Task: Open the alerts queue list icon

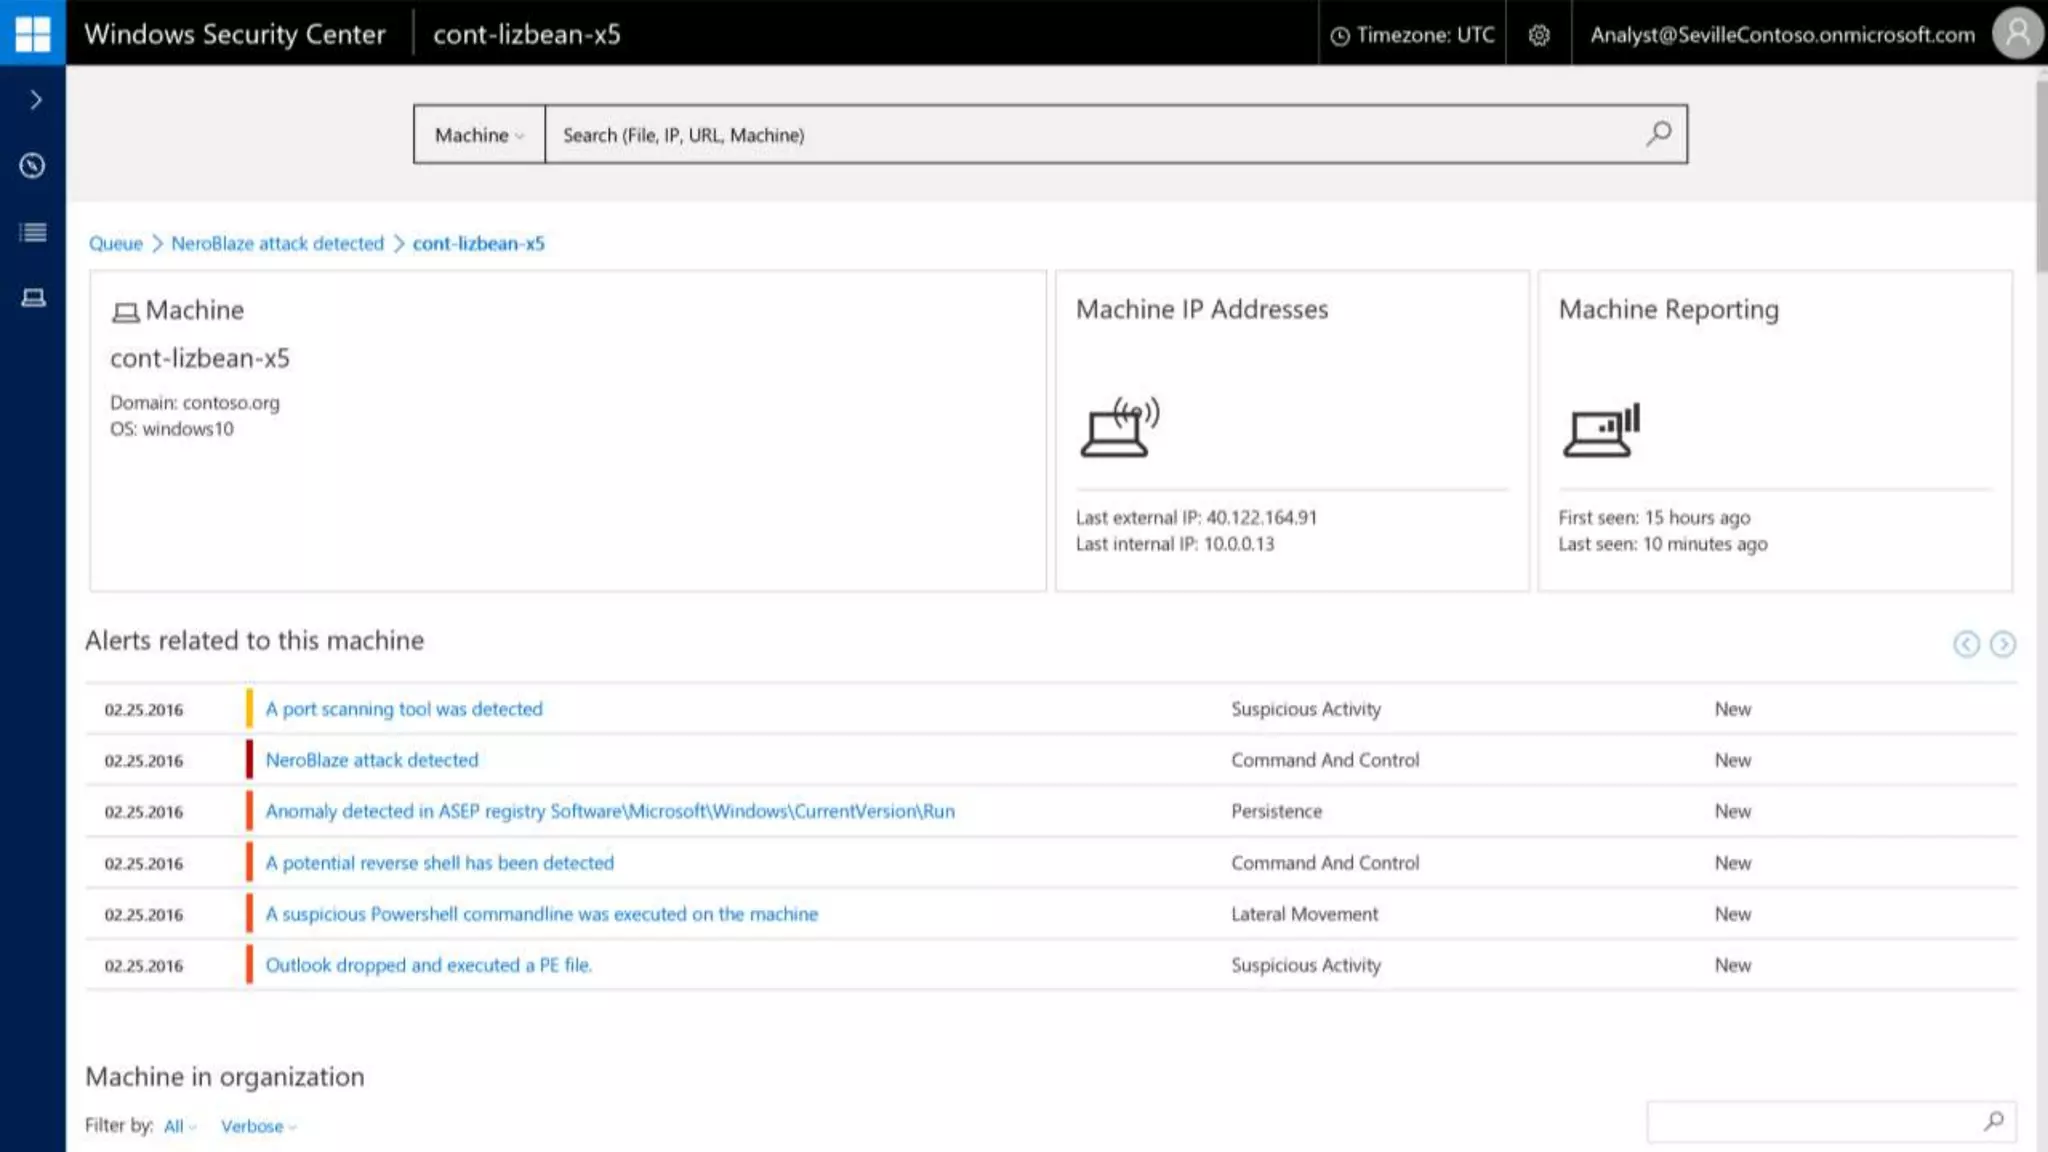Action: (33, 232)
